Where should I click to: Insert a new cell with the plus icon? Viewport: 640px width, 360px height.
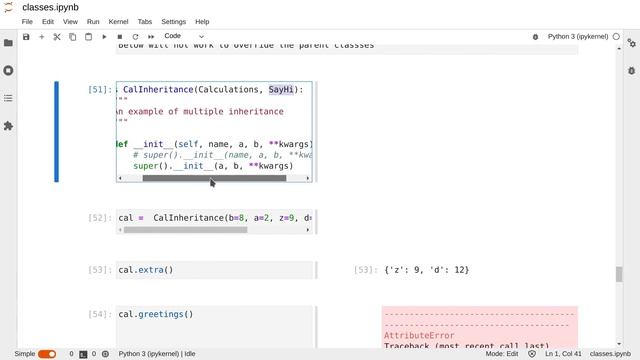[42, 37]
